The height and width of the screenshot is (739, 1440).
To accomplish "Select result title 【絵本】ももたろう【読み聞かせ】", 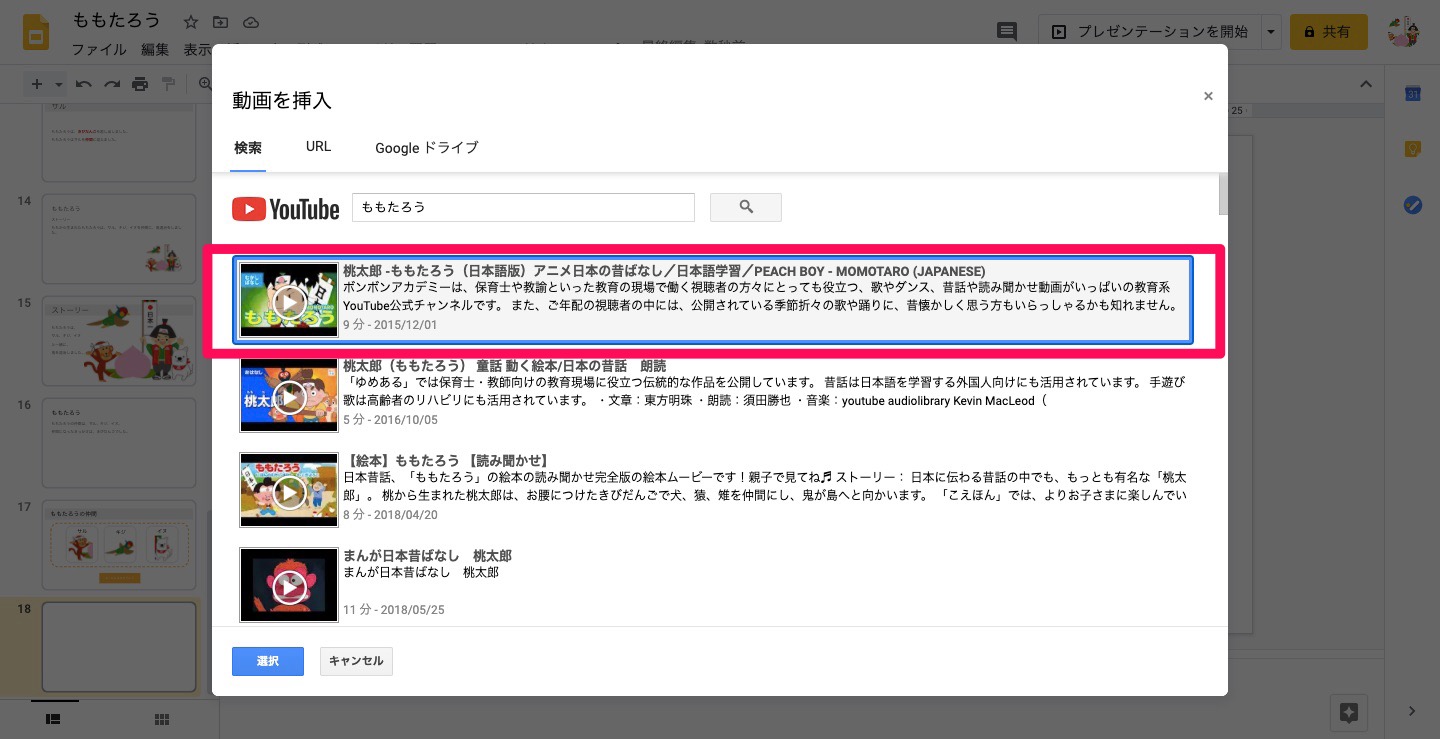I will (446, 460).
